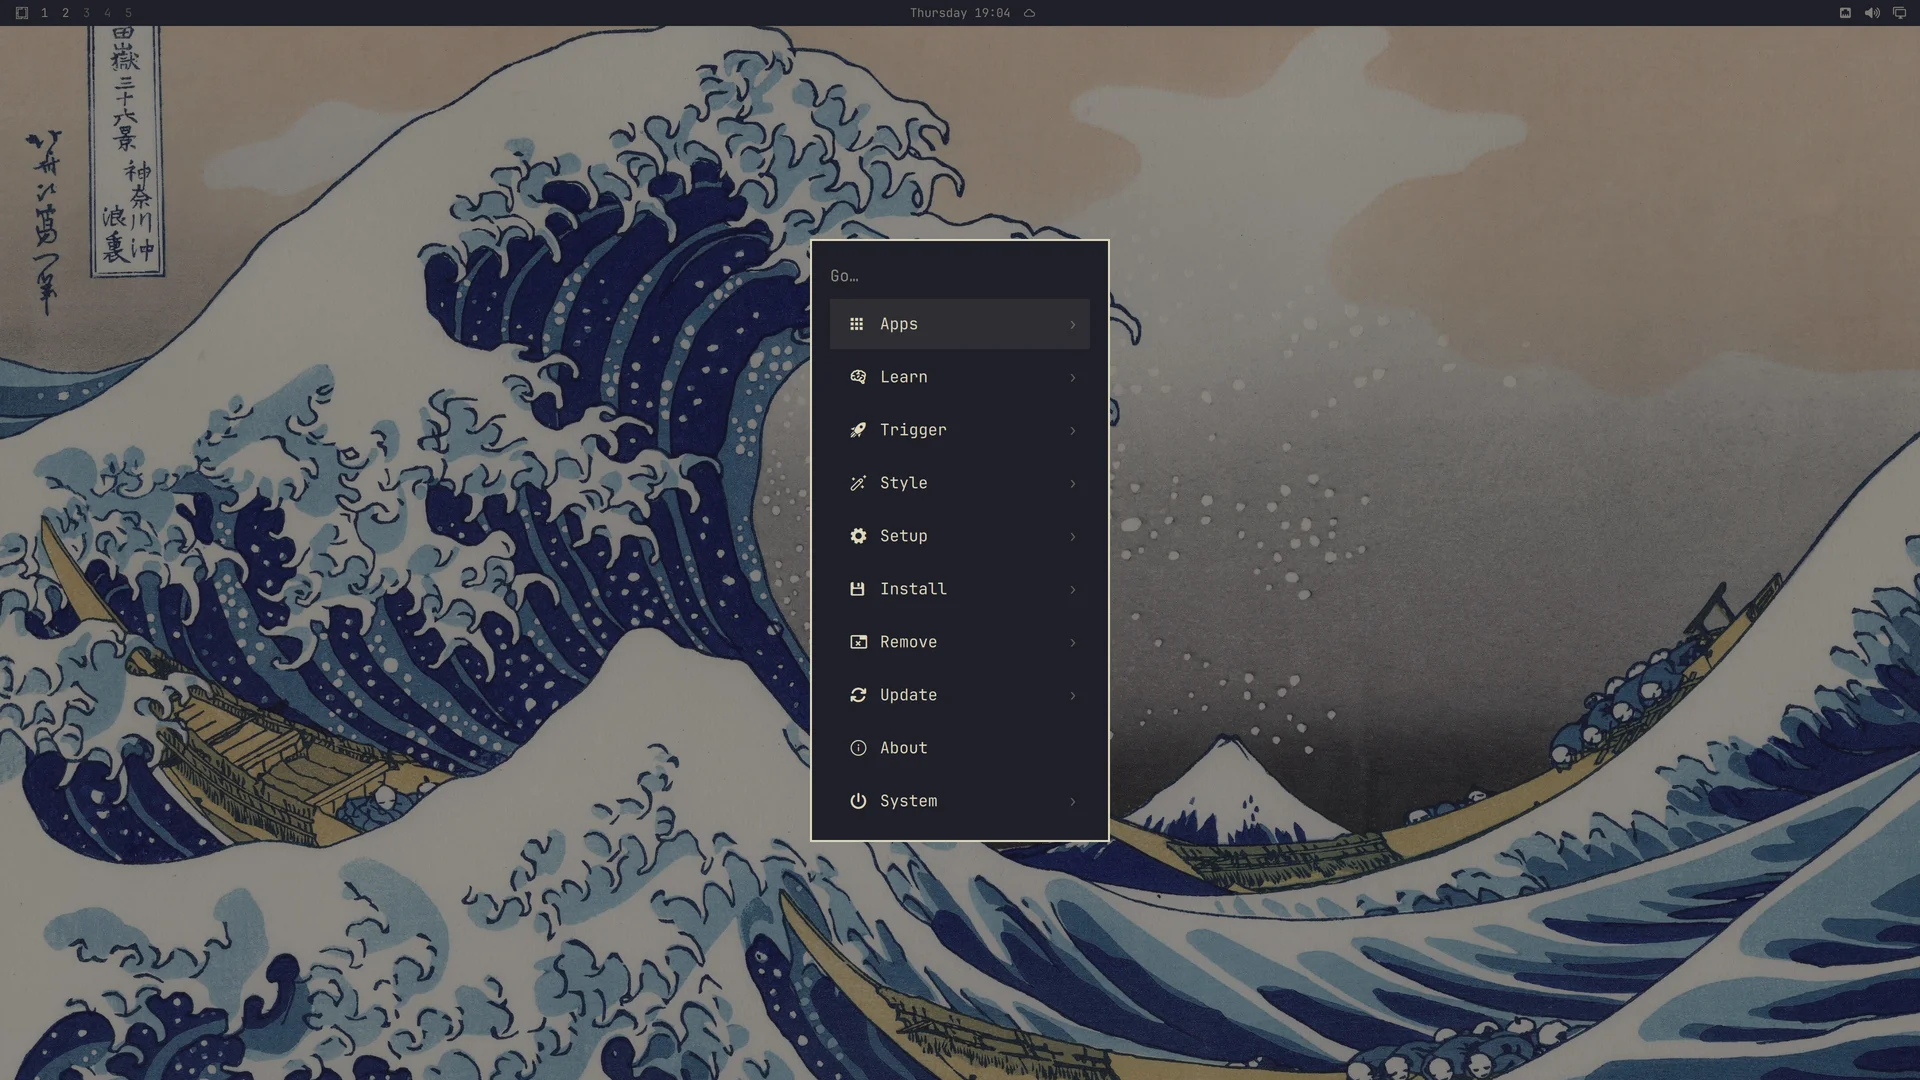
Task: Click the Apps grid icon
Action: (857, 324)
